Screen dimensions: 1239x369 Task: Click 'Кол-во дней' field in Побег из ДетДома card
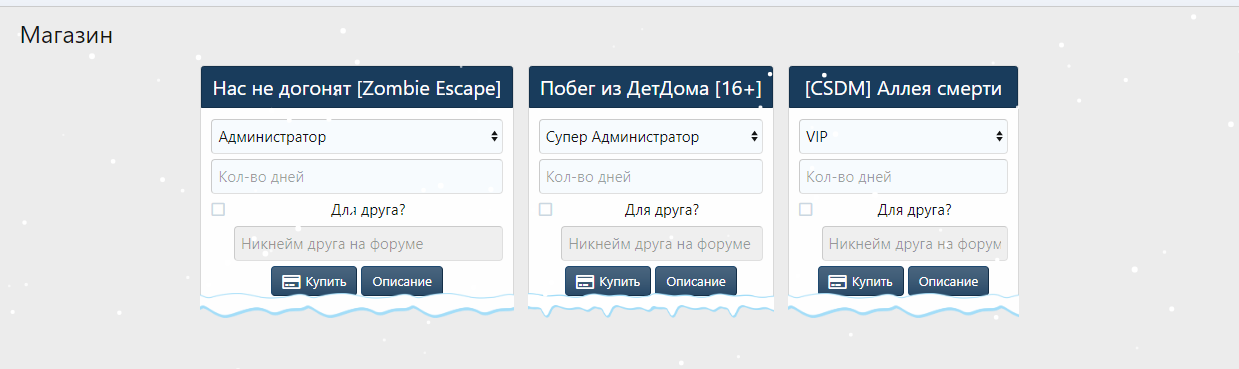(x=651, y=177)
